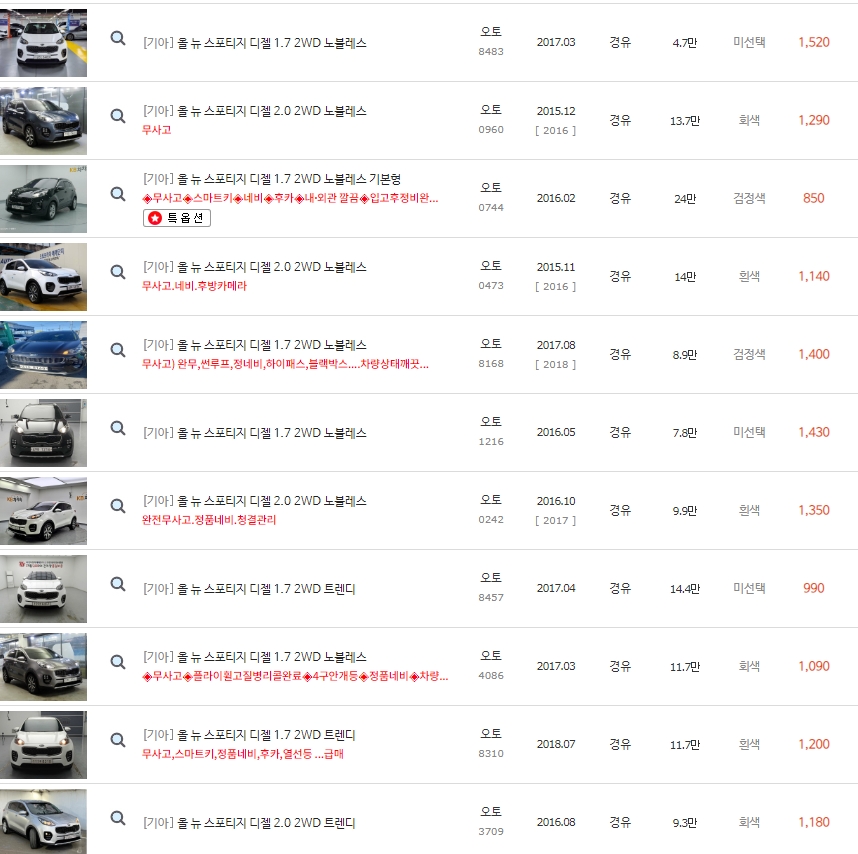Click magnifier icon for the 1,200 price listing
The image size is (858, 854).
coord(118,740)
